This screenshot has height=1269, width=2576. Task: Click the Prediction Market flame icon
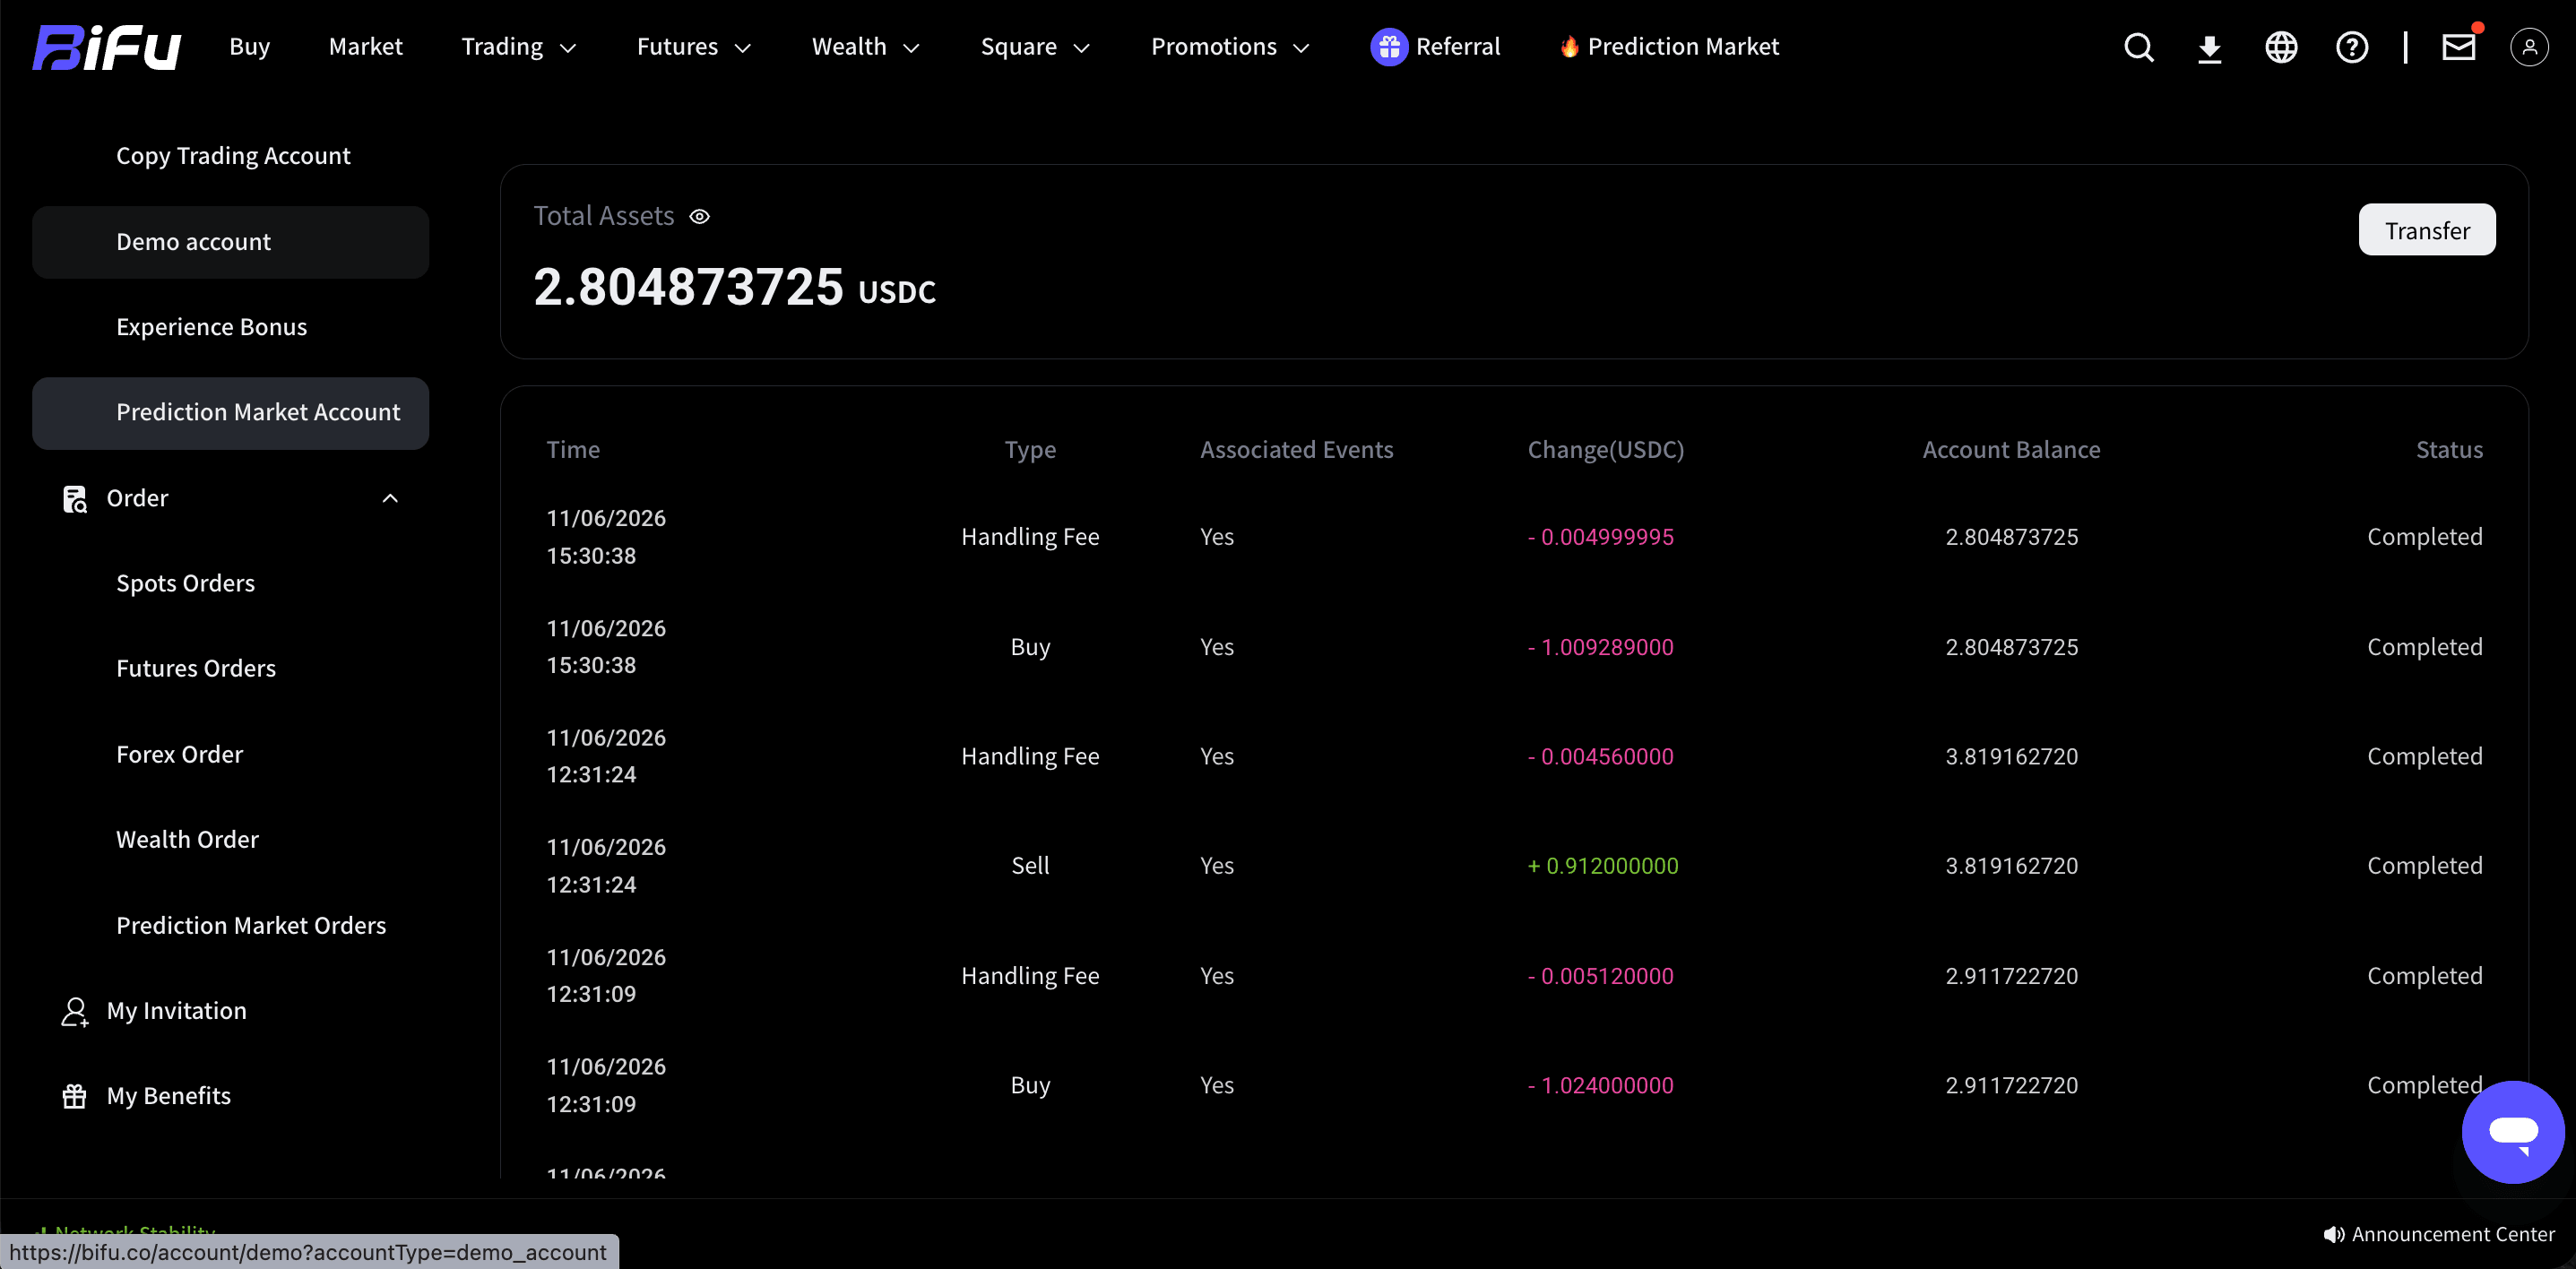point(1569,47)
